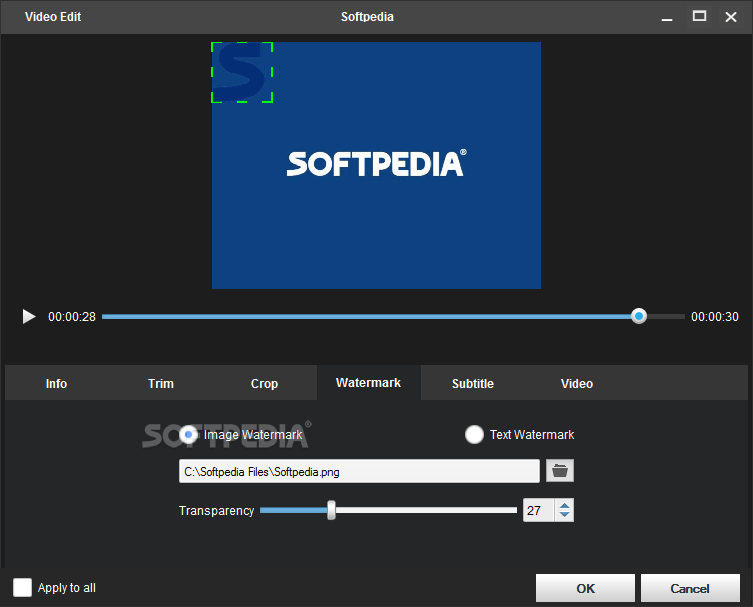Switch to the Video tab
Screen dimensions: 753x607
click(577, 383)
